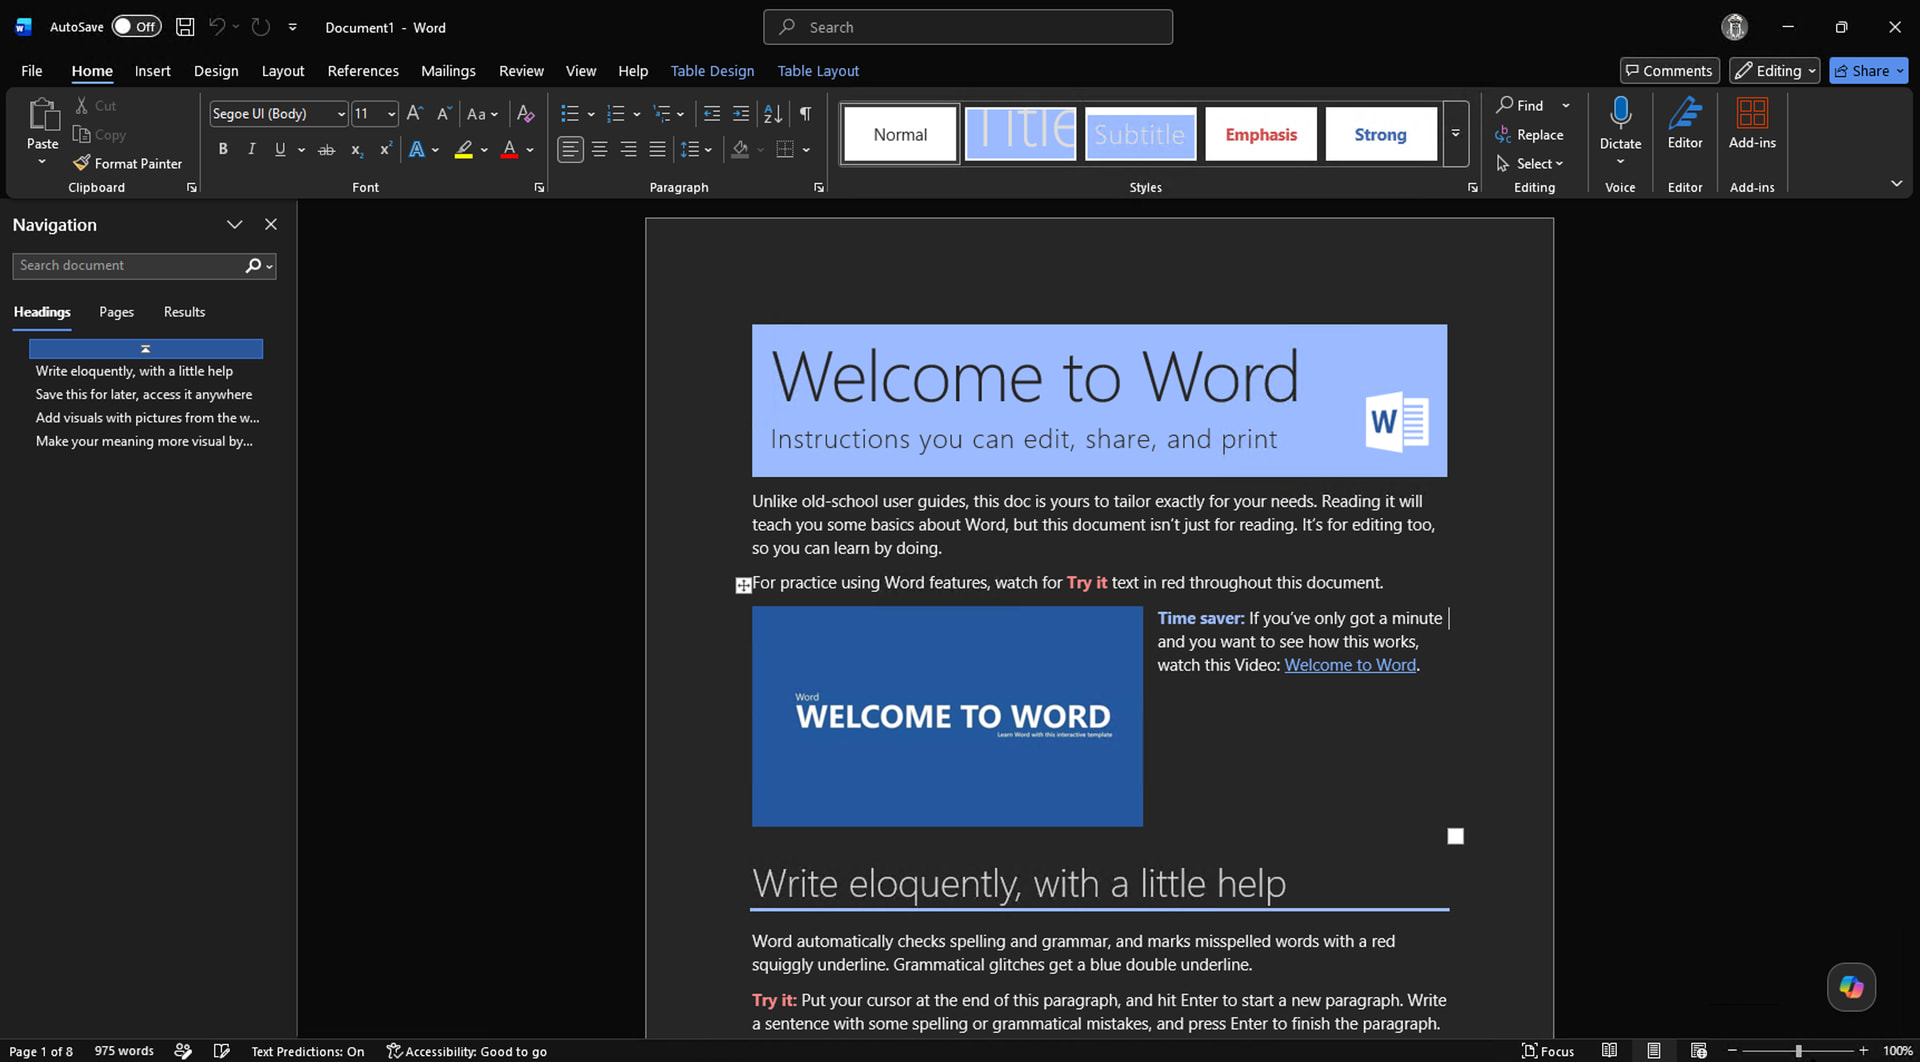This screenshot has width=1920, height=1062.
Task: Expand the Select dropdown
Action: 1530,163
